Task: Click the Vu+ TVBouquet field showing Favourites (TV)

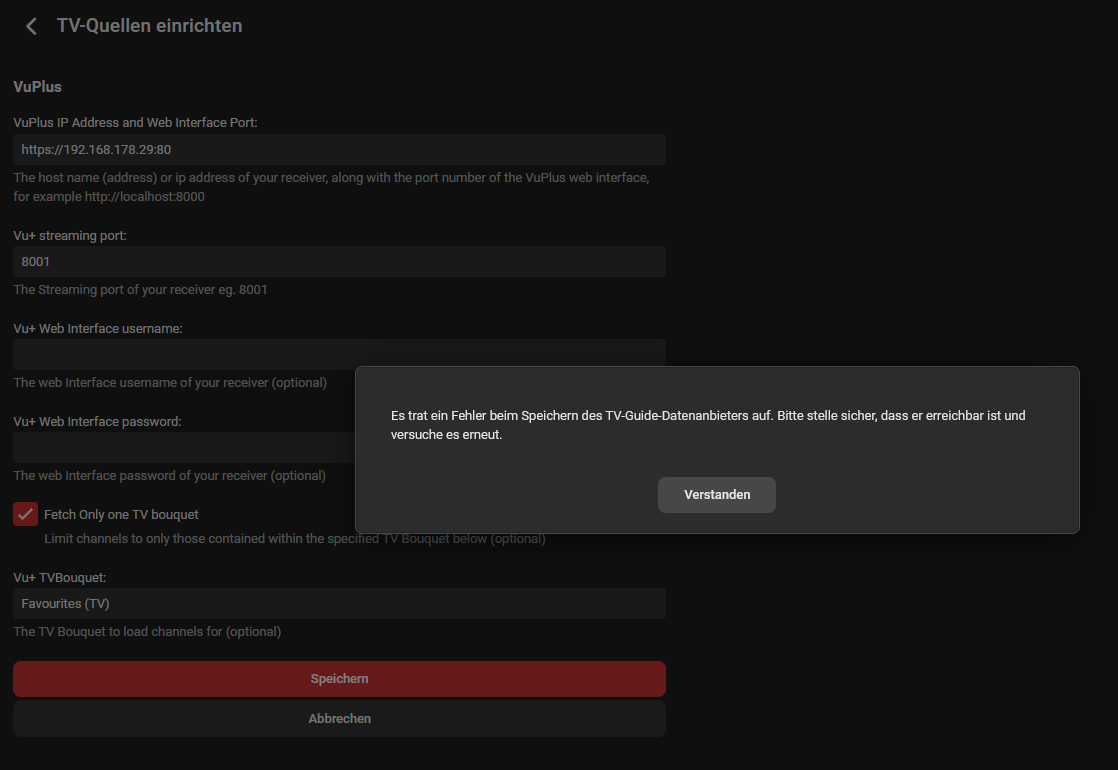Action: coord(339,603)
